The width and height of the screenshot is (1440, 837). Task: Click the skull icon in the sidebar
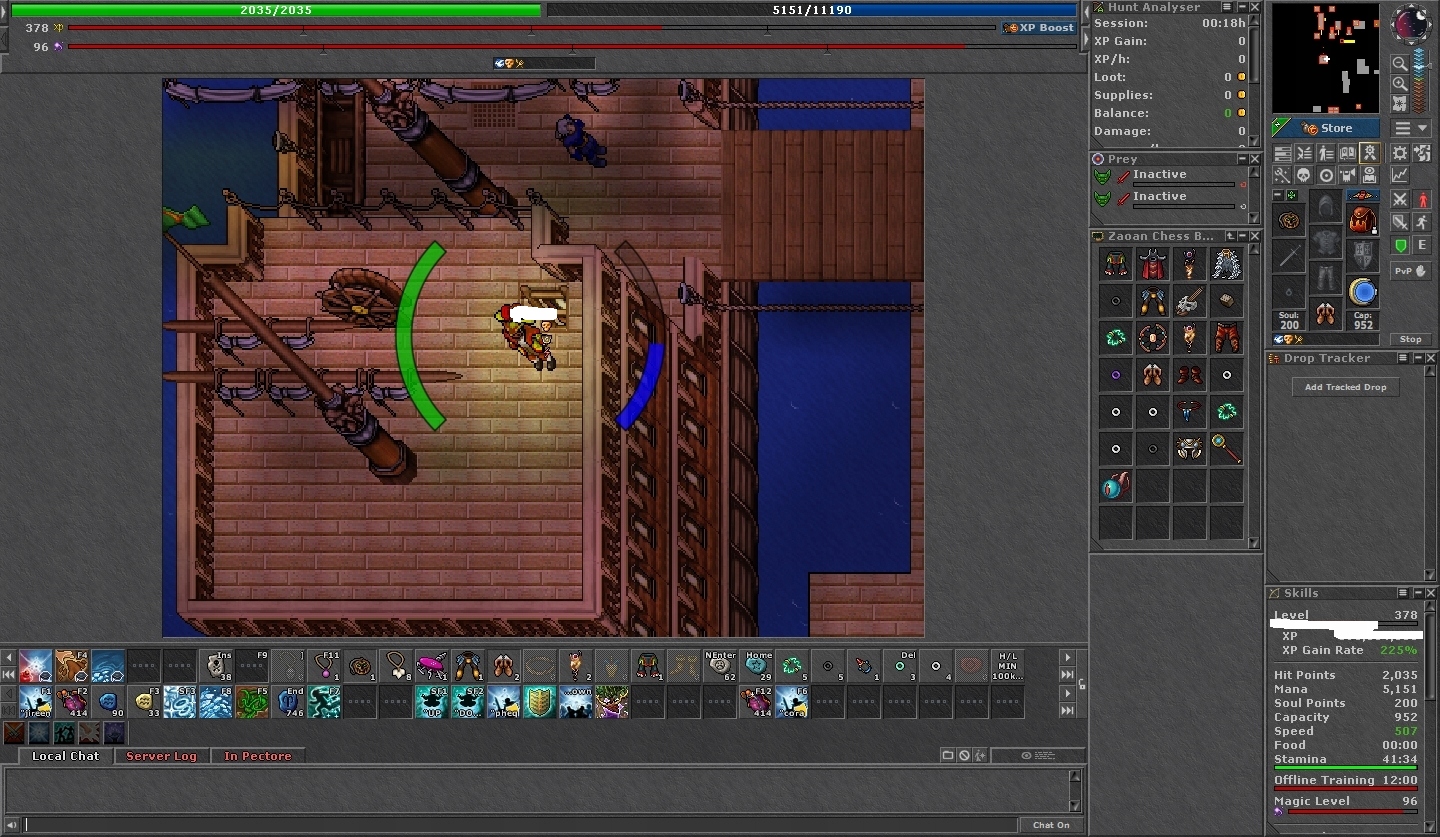point(1305,174)
